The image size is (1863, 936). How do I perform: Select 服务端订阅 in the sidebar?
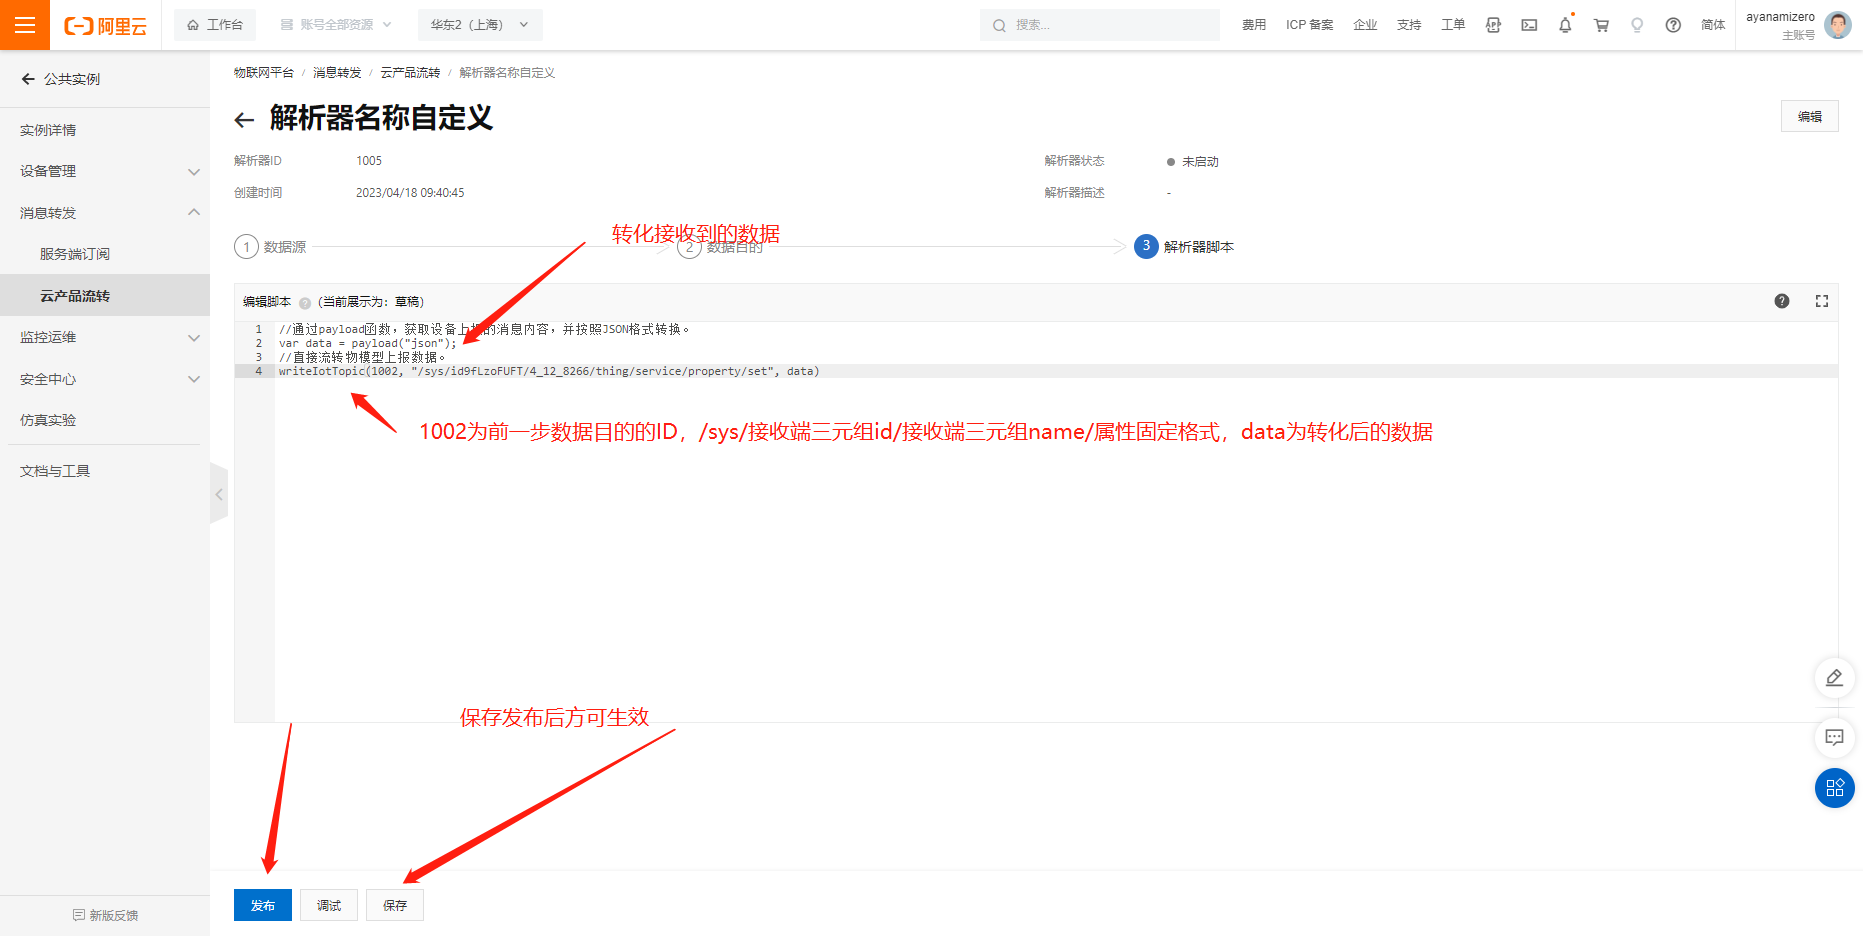pos(75,254)
